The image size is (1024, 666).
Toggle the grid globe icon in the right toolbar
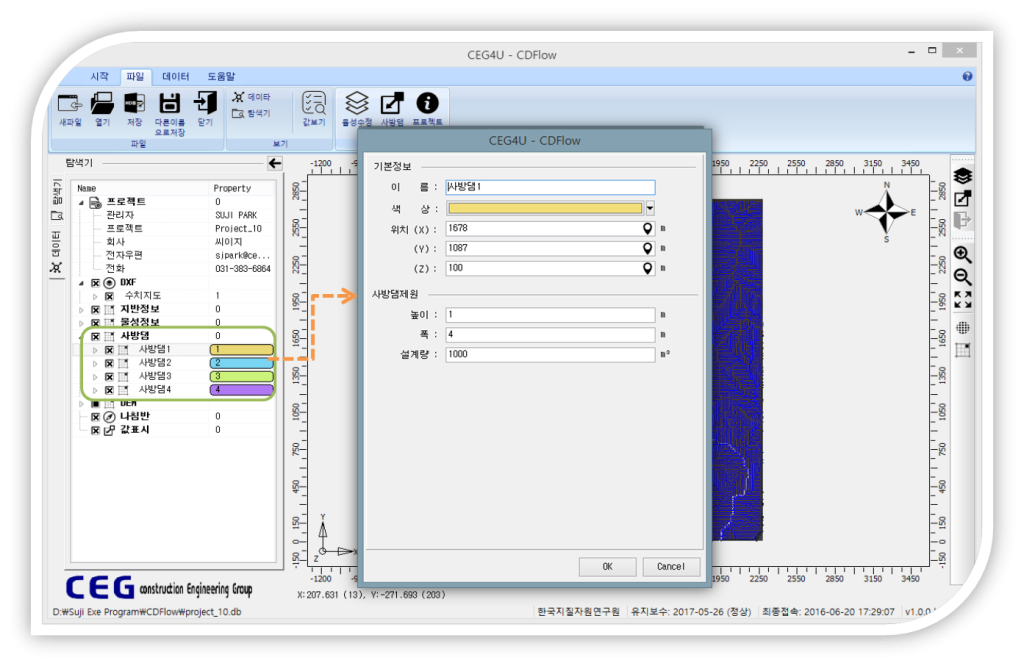click(963, 328)
